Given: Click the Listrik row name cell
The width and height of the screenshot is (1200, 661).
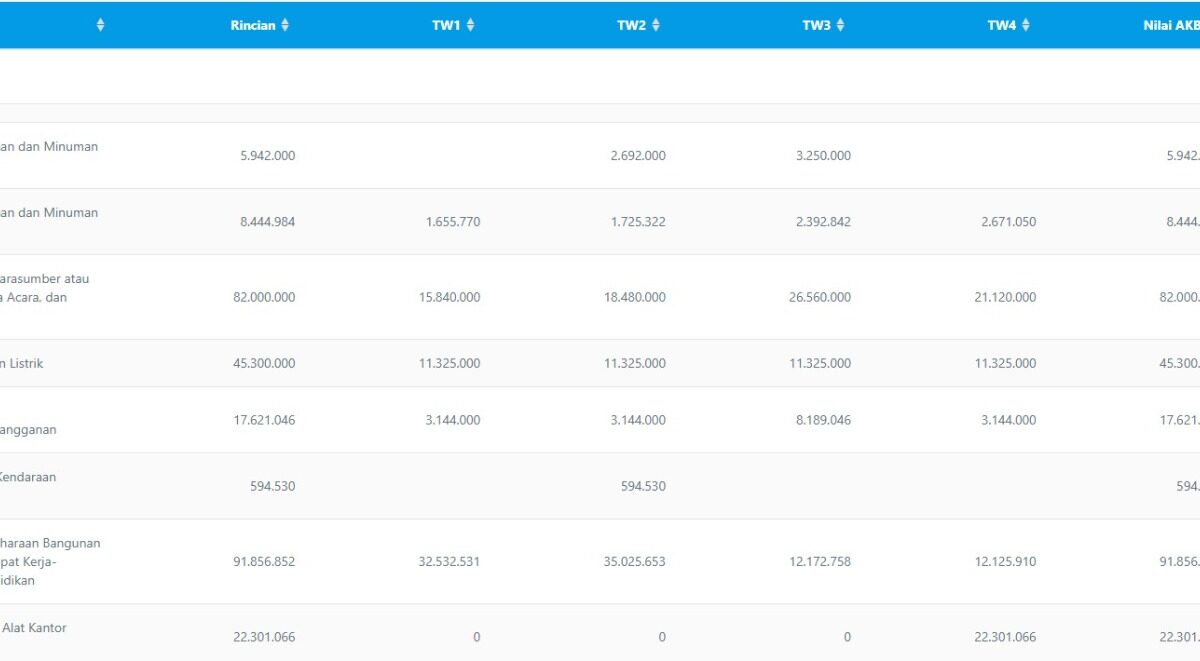Looking at the screenshot, I should coord(22,363).
